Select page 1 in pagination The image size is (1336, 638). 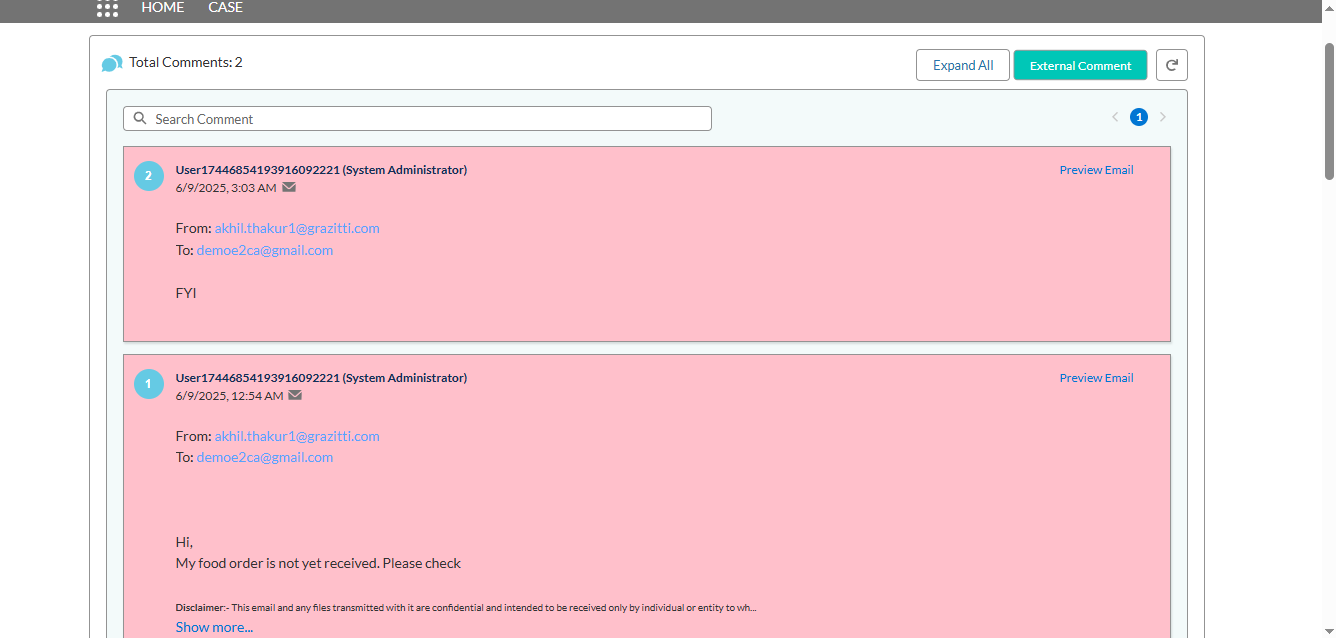(1138, 117)
